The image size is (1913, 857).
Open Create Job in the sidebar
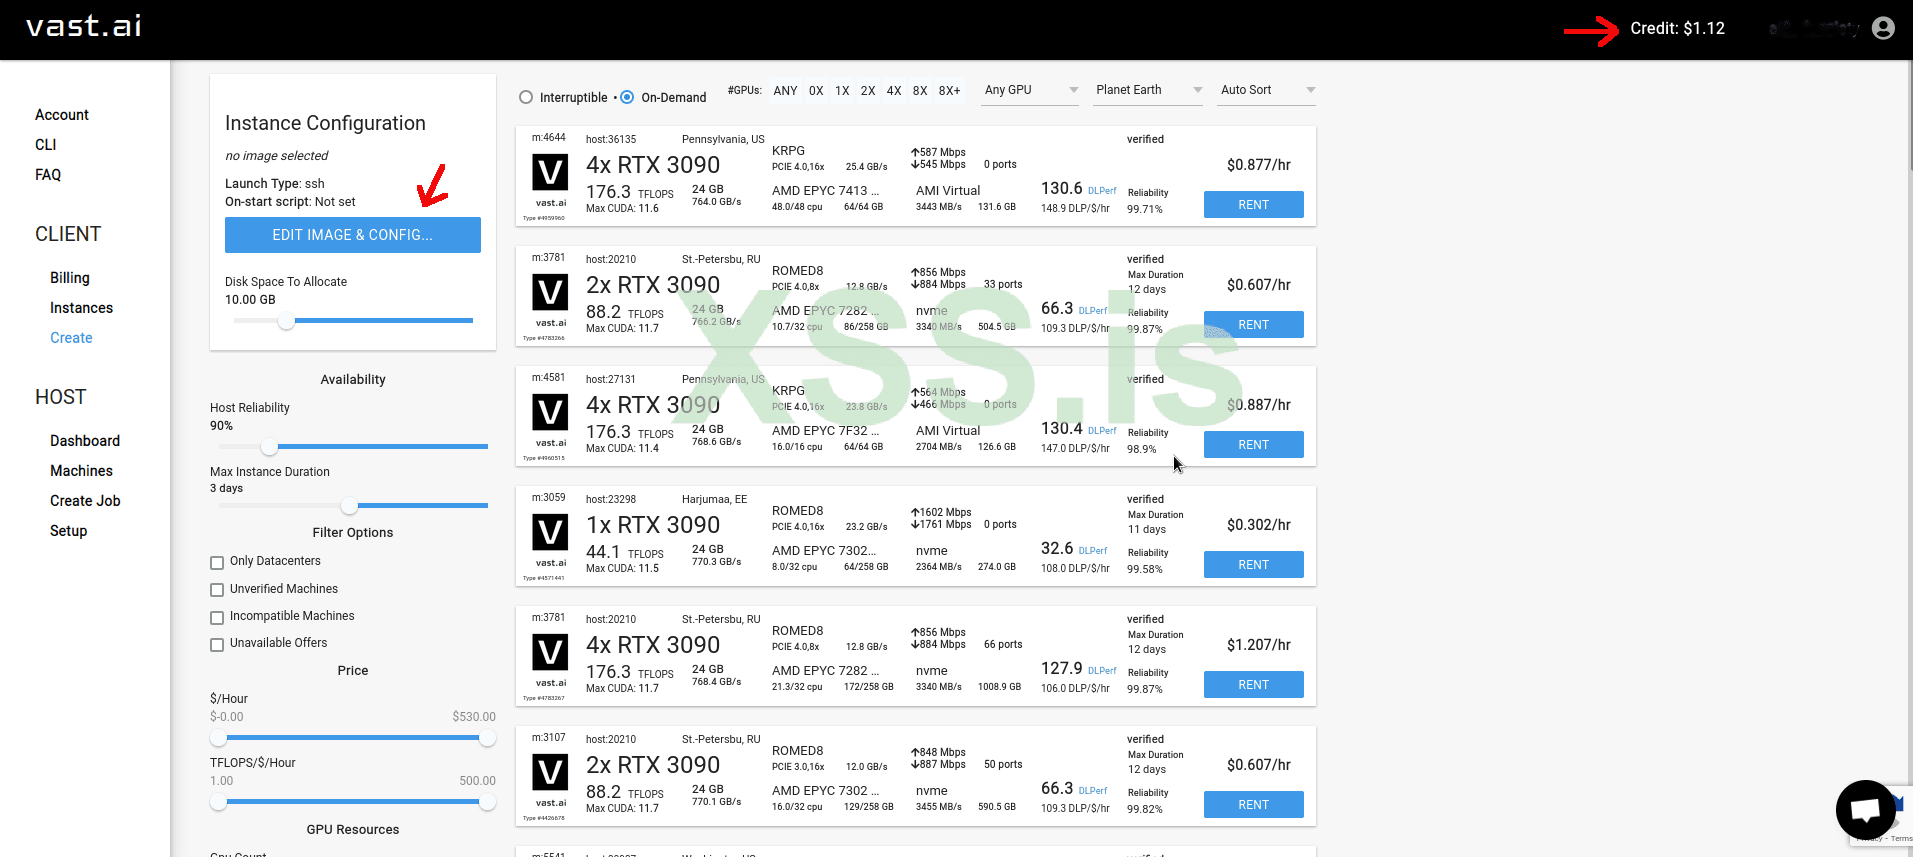pyautogui.click(x=85, y=501)
